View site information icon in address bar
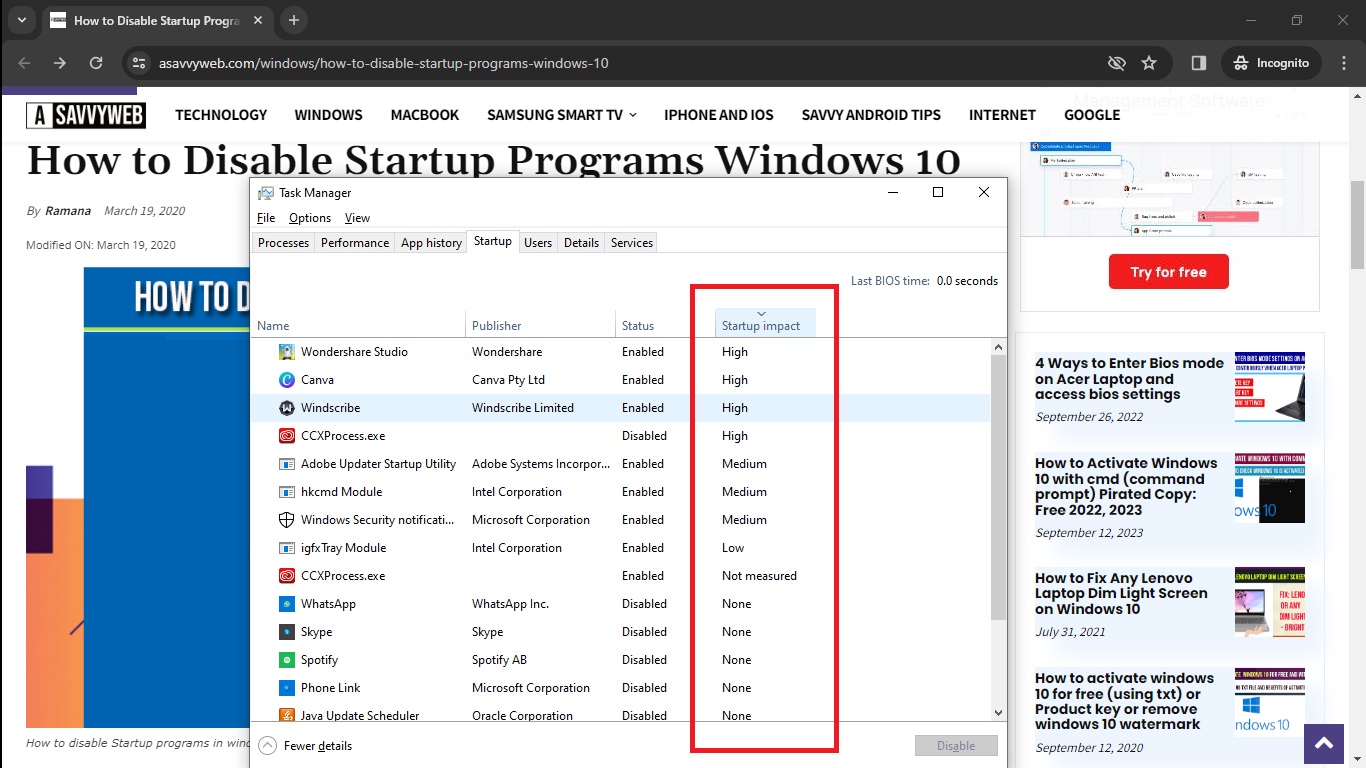 point(138,63)
